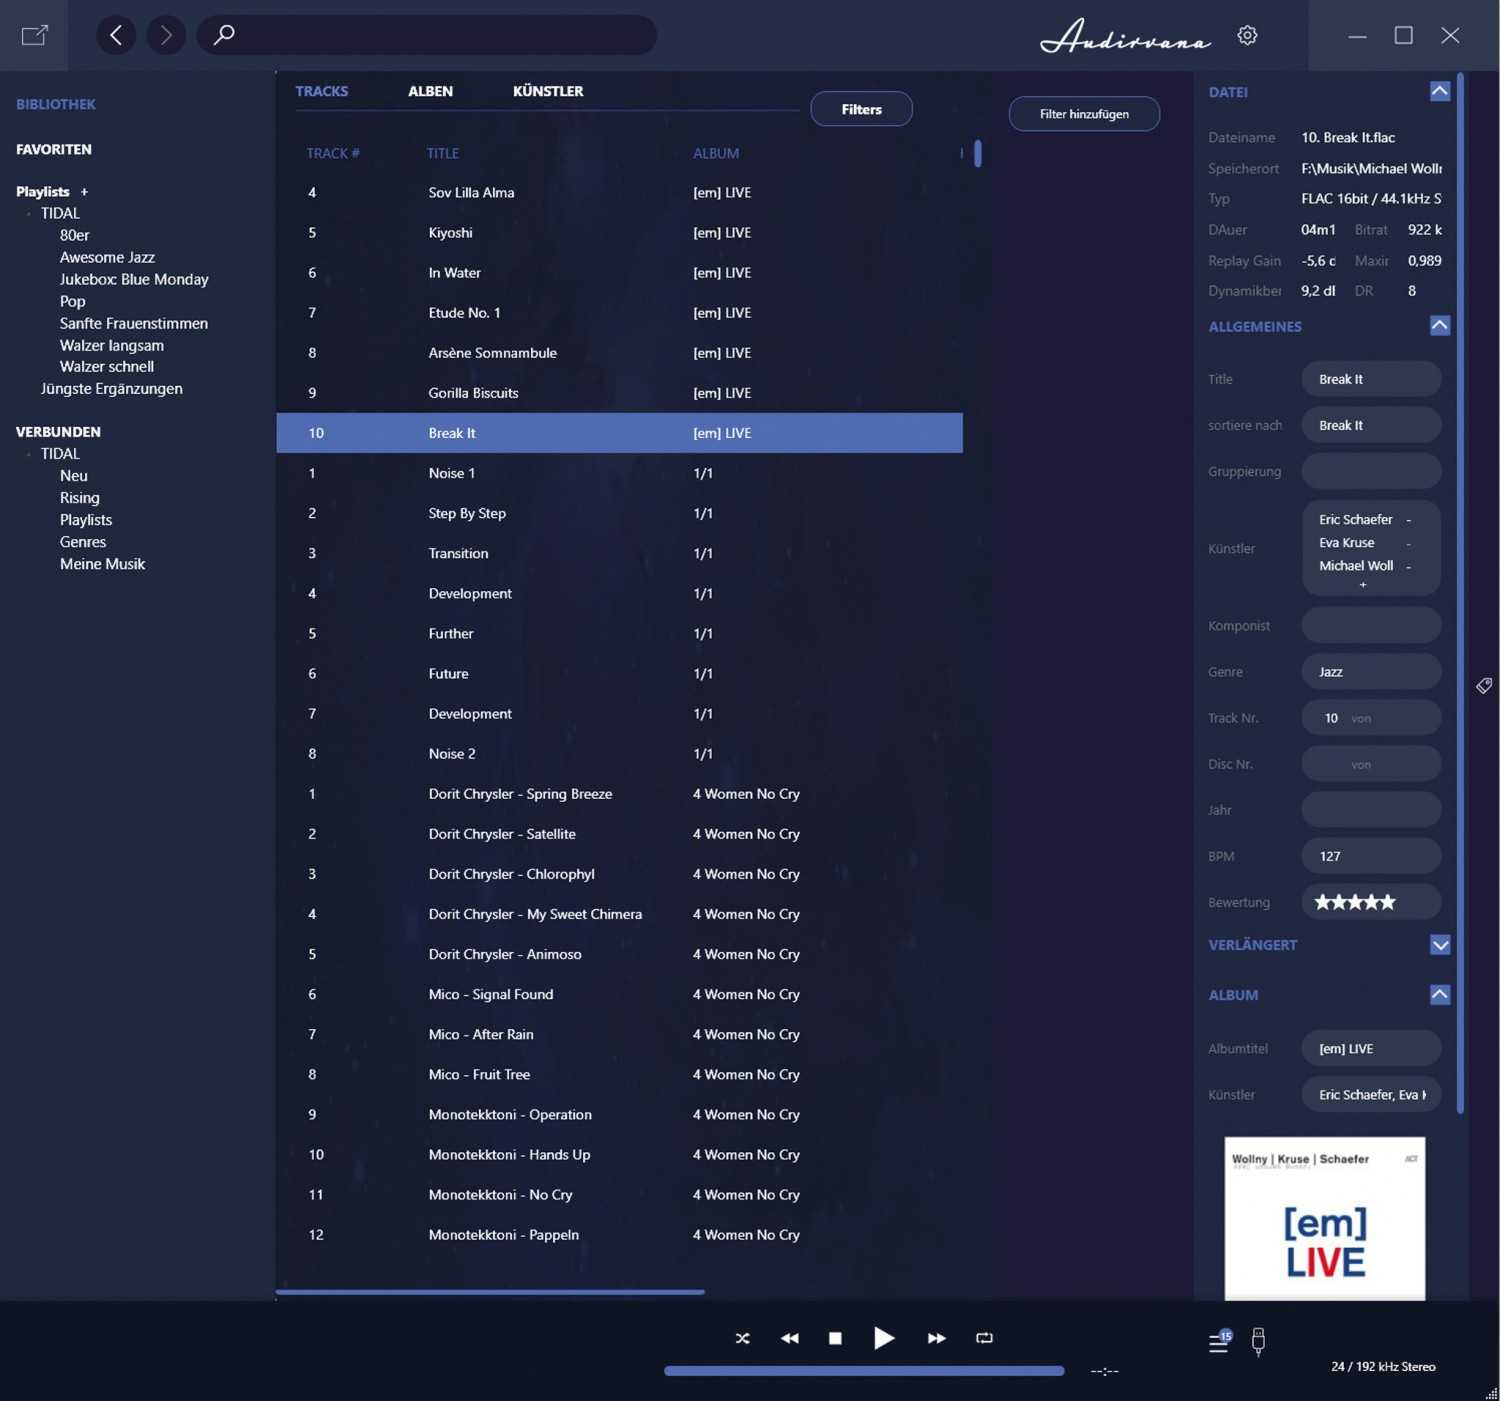Select track Gorilla Biscuits
This screenshot has width=1500, height=1401.
(x=619, y=393)
